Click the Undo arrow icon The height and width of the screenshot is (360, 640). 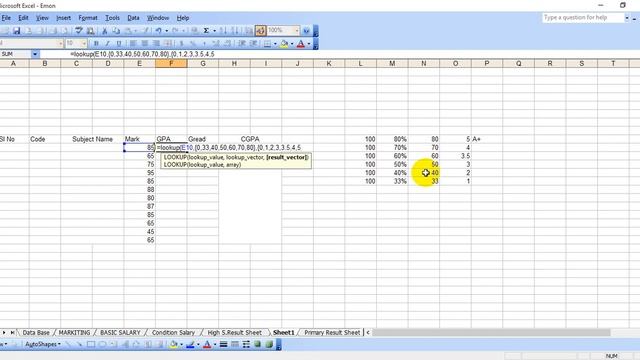[158, 31]
